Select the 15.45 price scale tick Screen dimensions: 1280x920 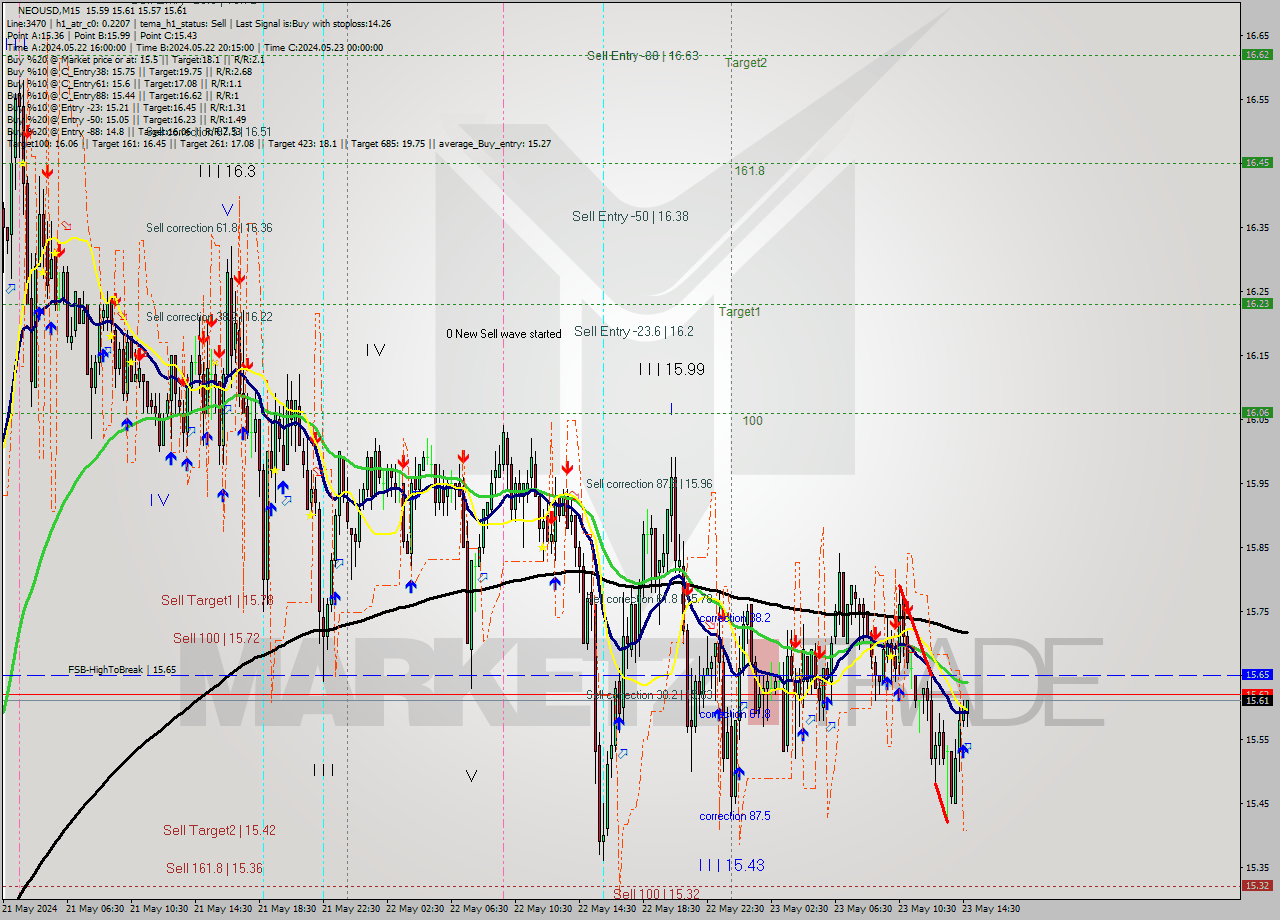[x=1257, y=803]
